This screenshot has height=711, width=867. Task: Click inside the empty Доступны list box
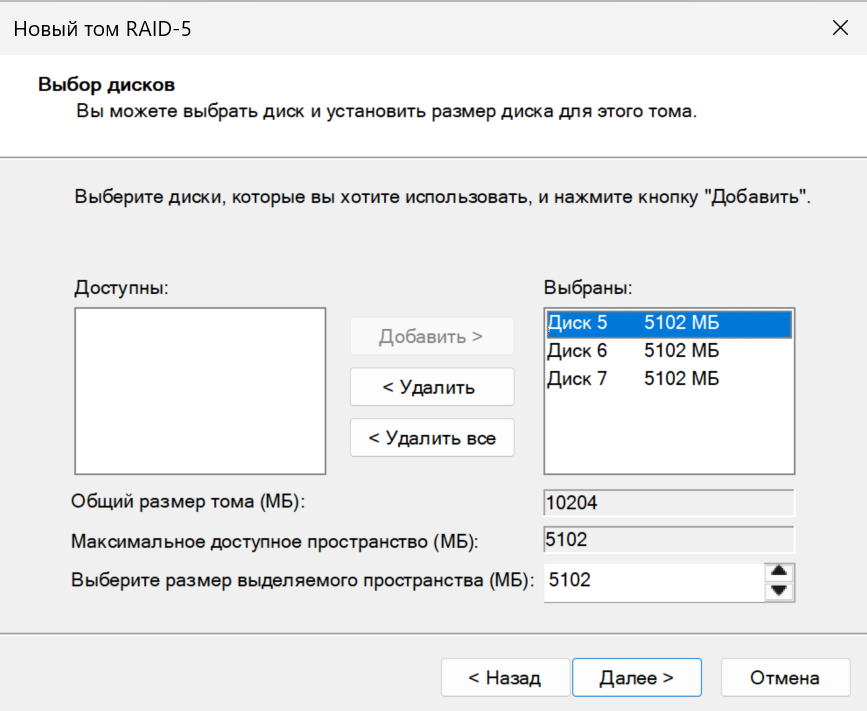click(200, 390)
